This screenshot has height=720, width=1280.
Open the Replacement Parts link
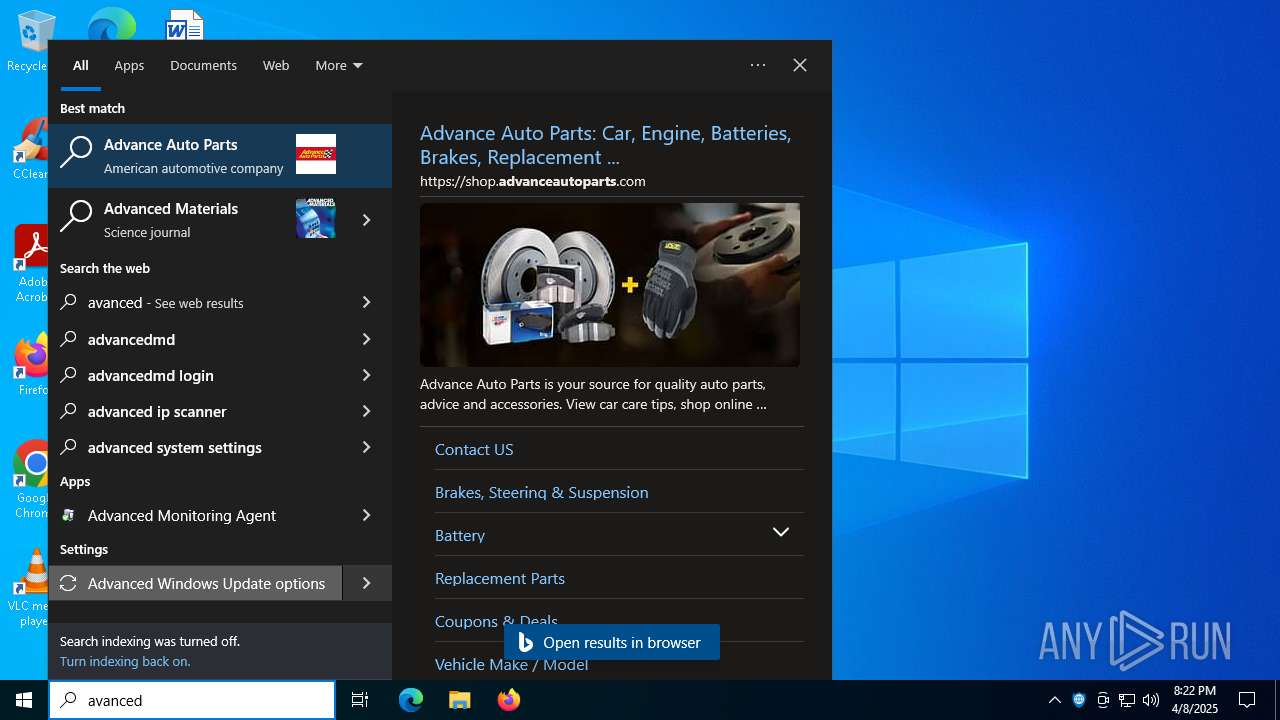pos(500,578)
